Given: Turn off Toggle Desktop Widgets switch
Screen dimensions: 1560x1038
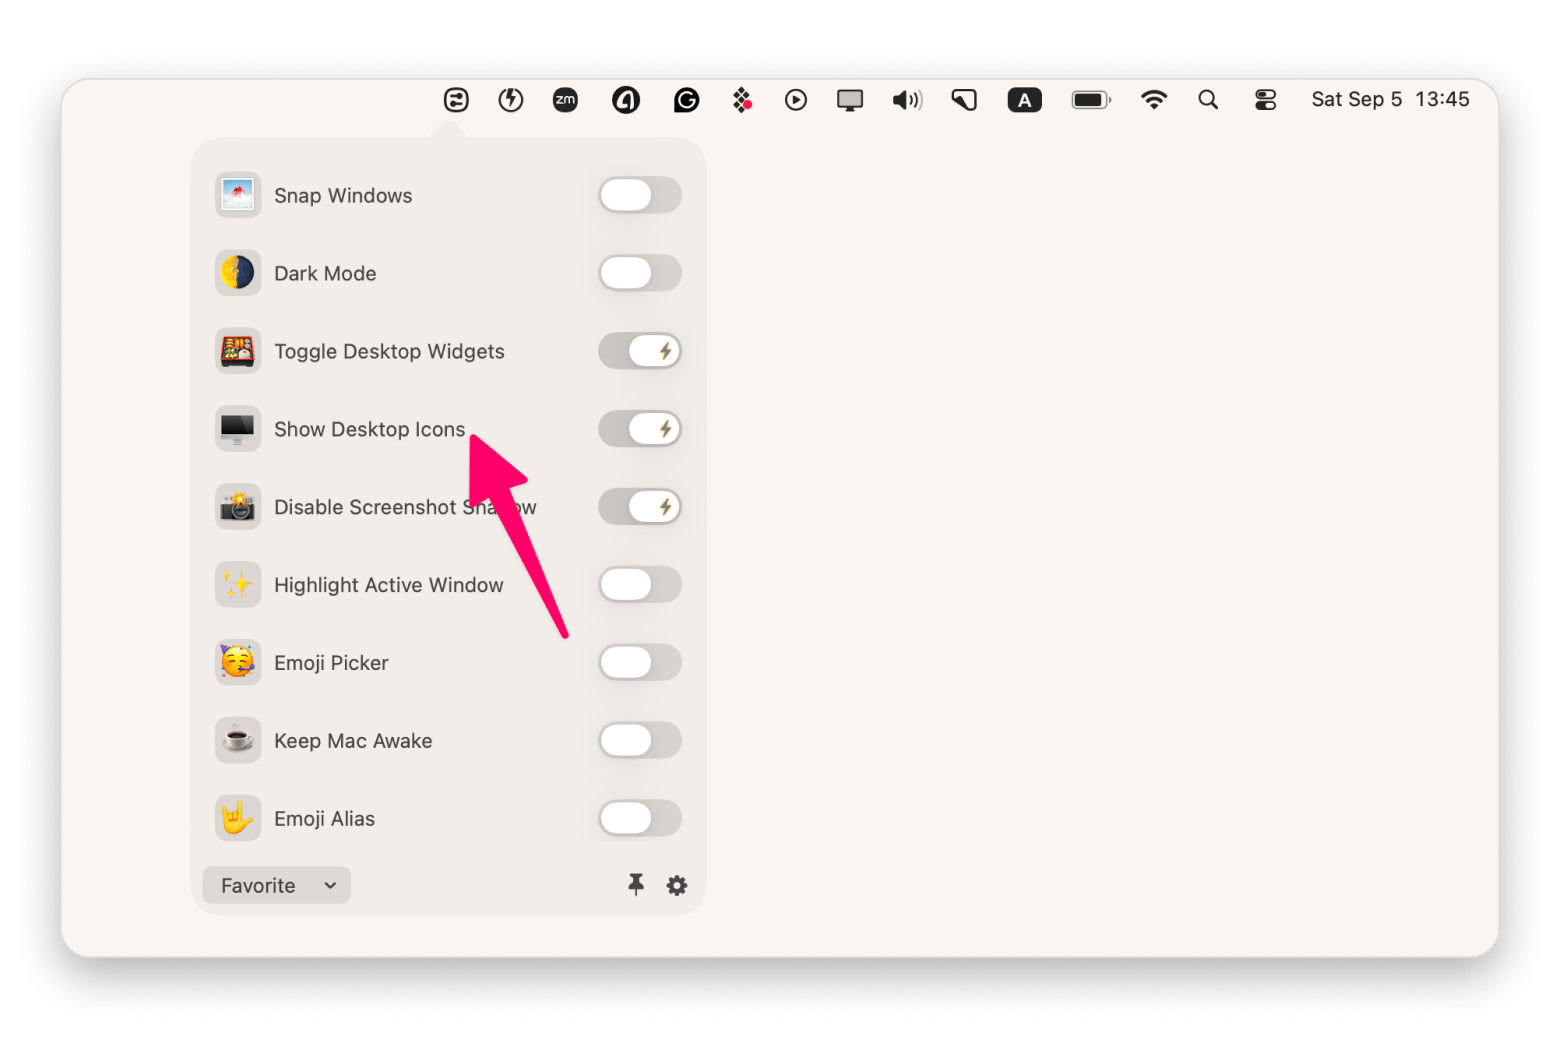Looking at the screenshot, I should click(x=640, y=351).
